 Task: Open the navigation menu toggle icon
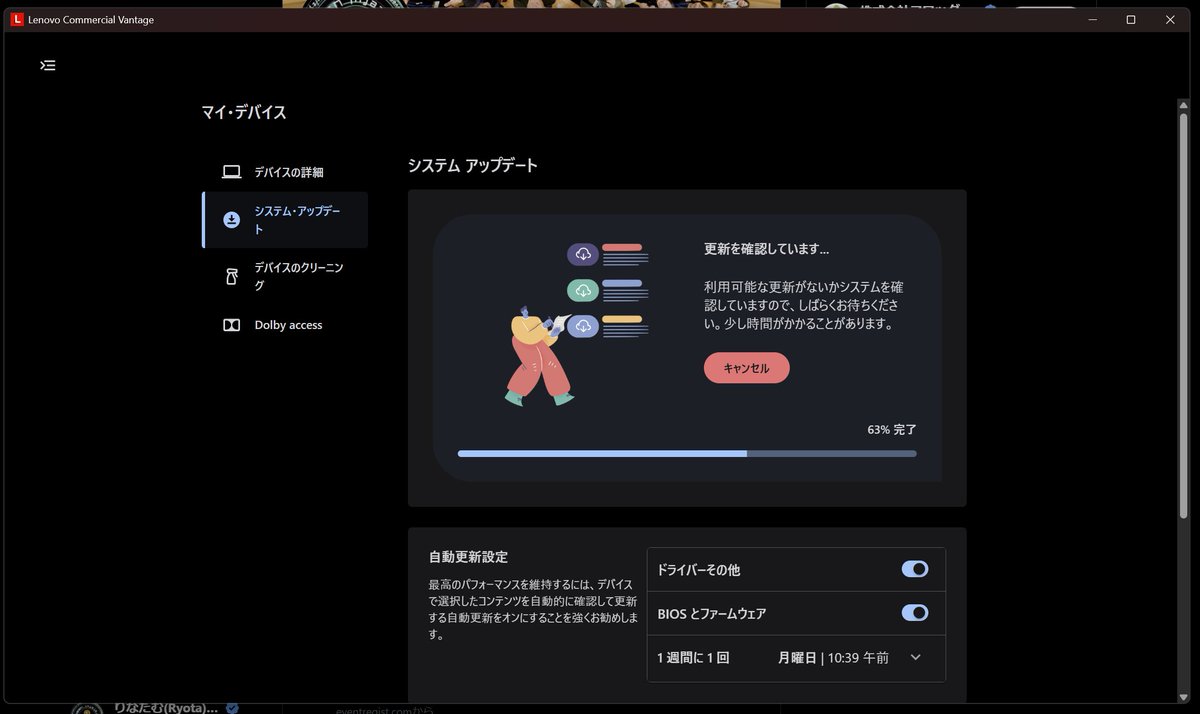47,65
